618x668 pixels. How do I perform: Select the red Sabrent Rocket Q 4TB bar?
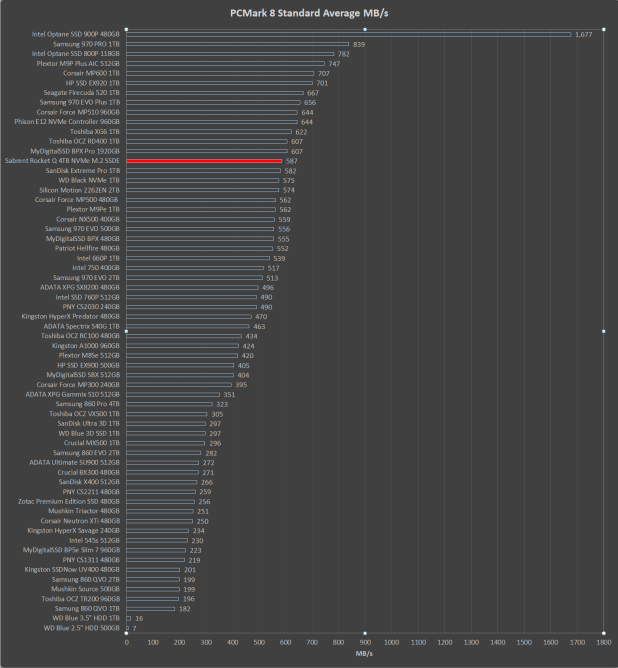pos(204,161)
